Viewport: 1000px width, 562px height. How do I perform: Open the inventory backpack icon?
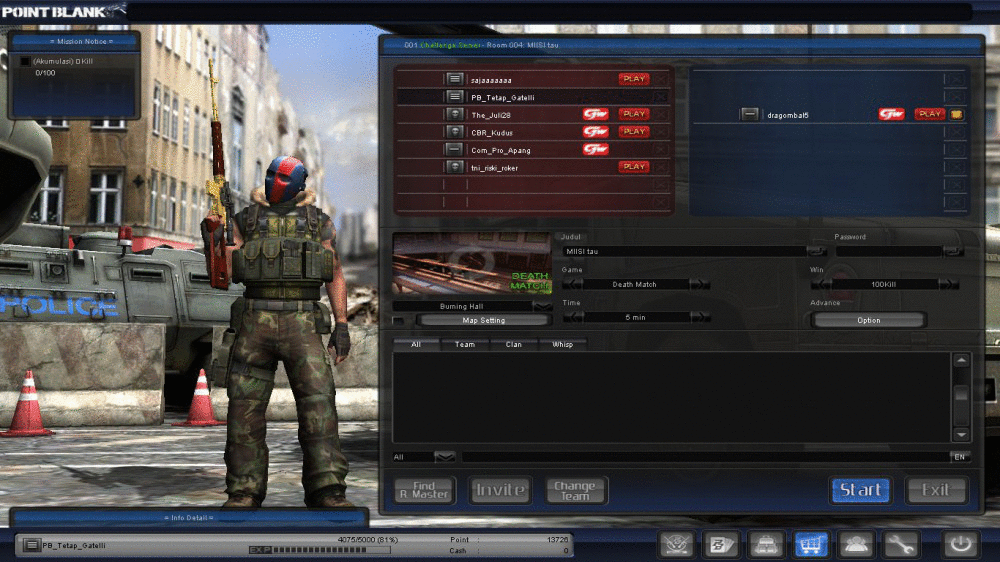pyautogui.click(x=766, y=545)
